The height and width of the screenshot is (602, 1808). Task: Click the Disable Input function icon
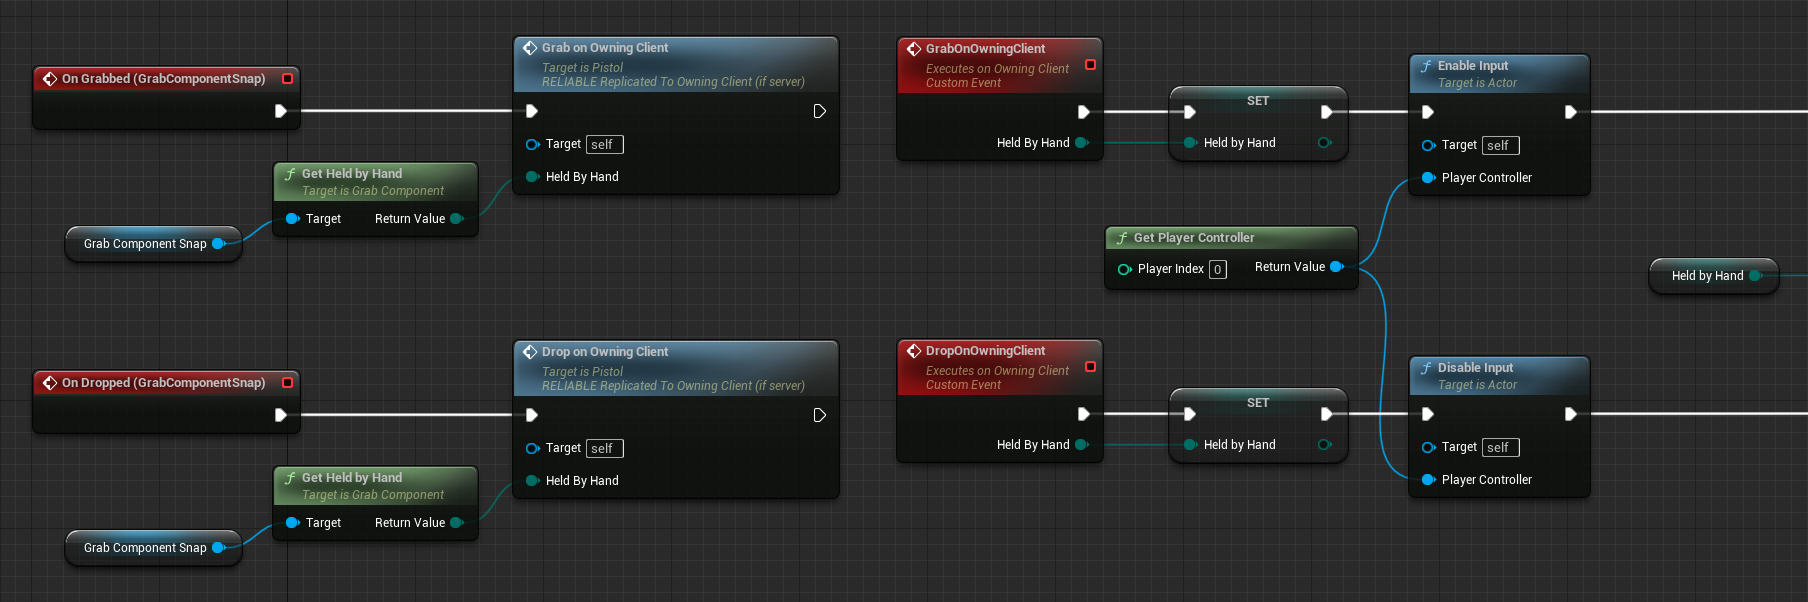(1426, 367)
